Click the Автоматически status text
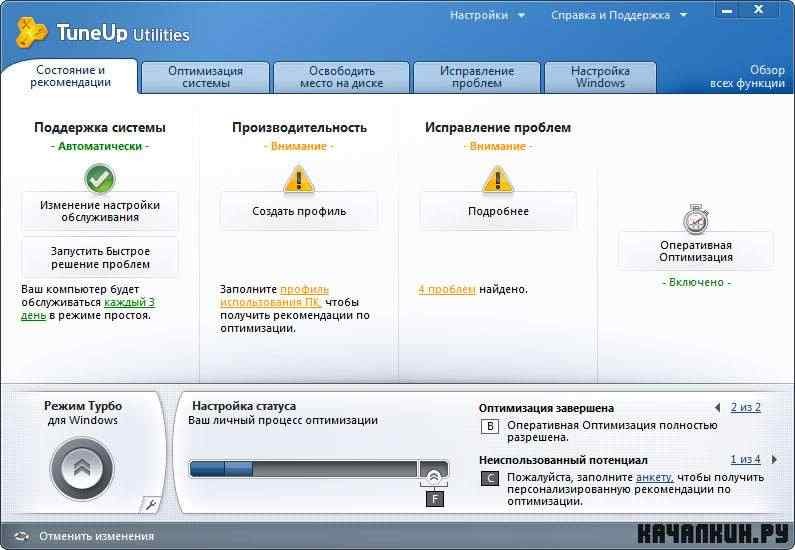Image resolution: width=795 pixels, height=550 pixels. click(100, 146)
